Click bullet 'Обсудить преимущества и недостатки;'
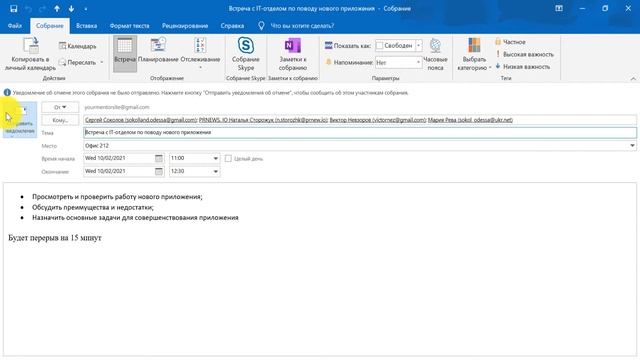 93,207
